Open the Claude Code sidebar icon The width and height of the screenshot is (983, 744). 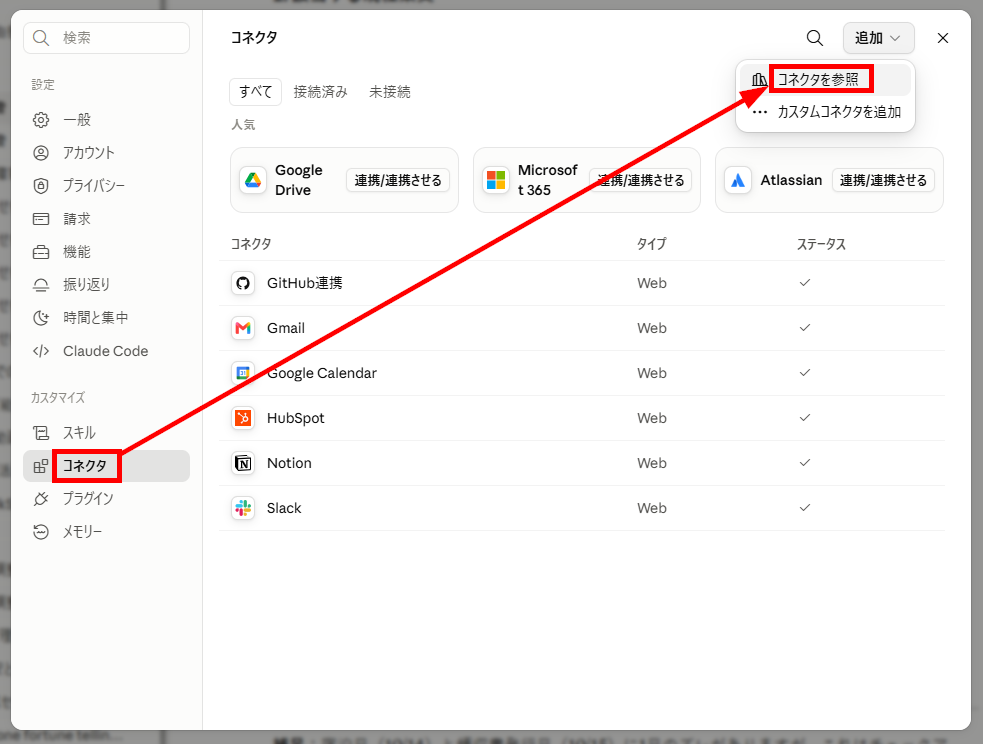41,351
